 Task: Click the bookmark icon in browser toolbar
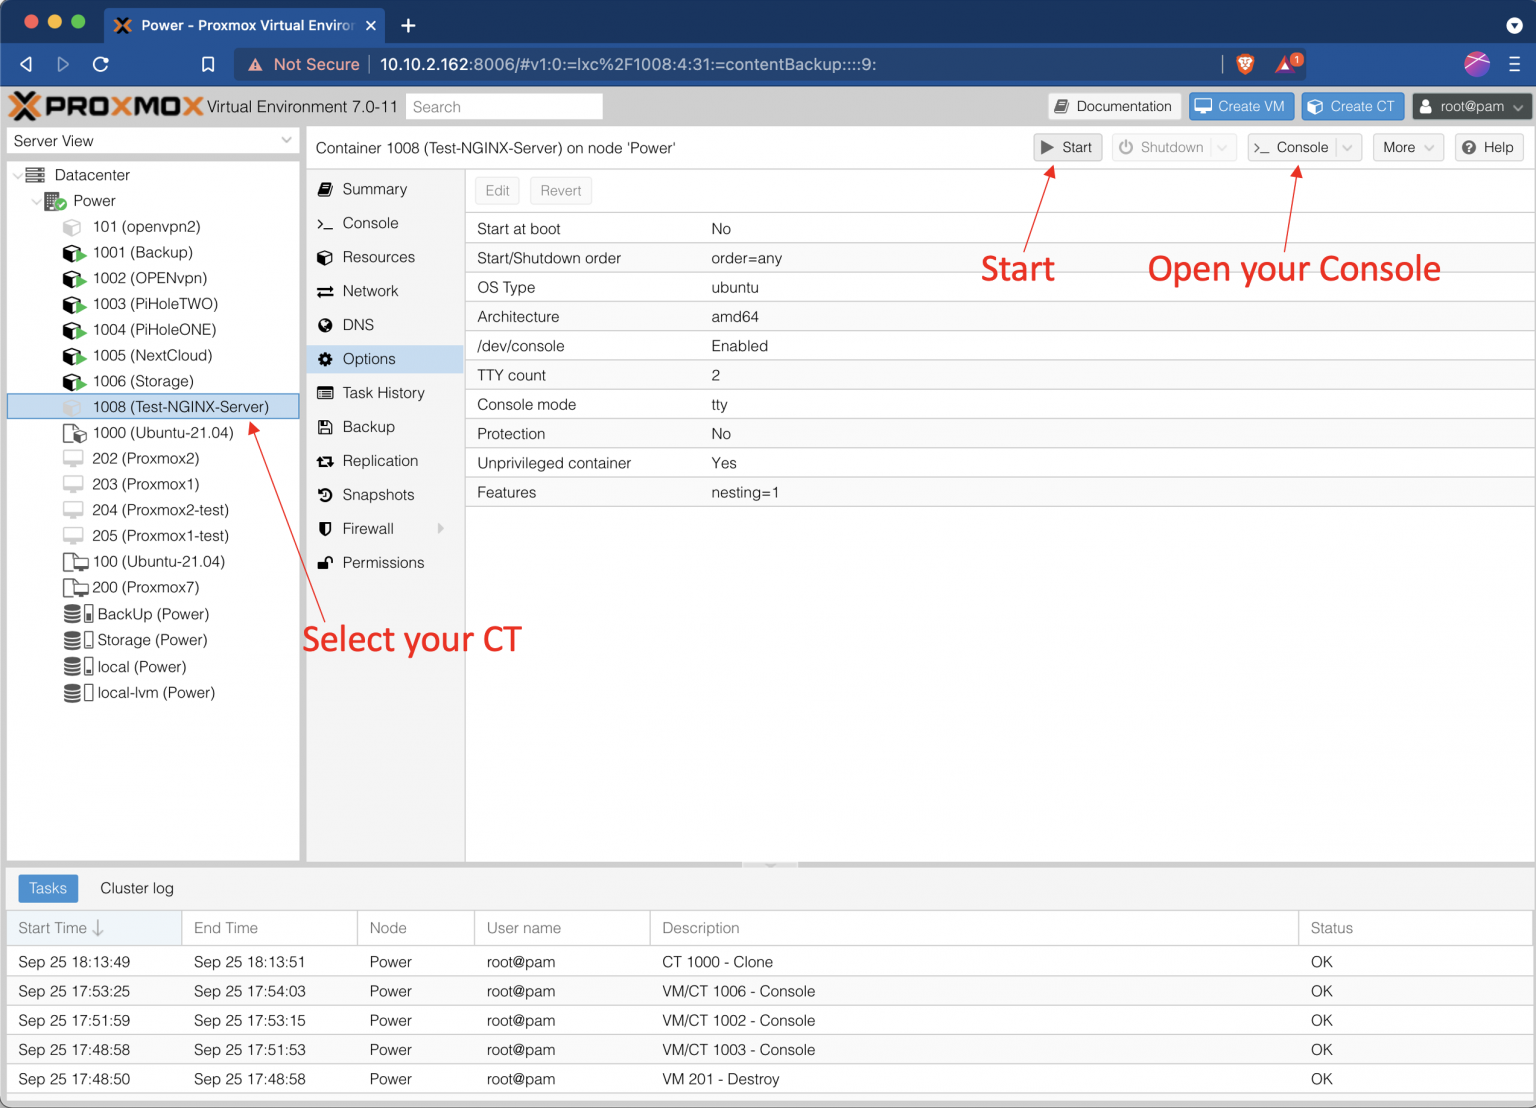pyautogui.click(x=208, y=64)
